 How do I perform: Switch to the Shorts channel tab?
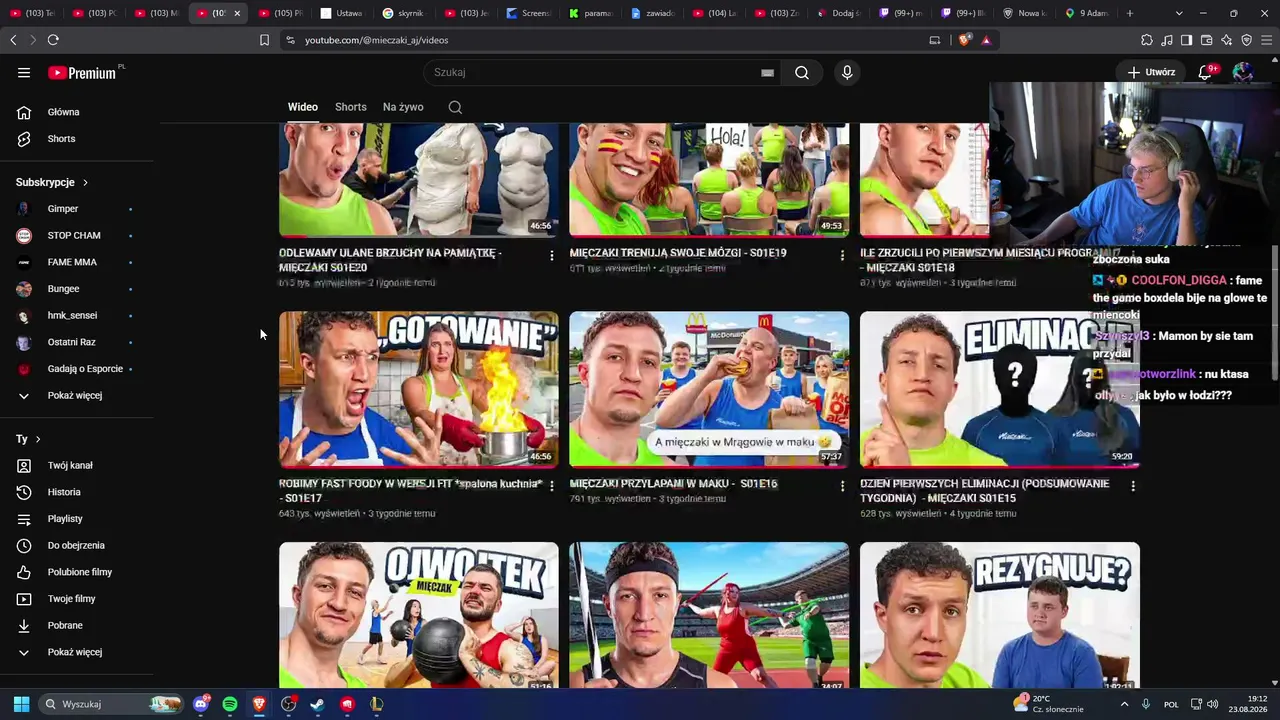351,107
